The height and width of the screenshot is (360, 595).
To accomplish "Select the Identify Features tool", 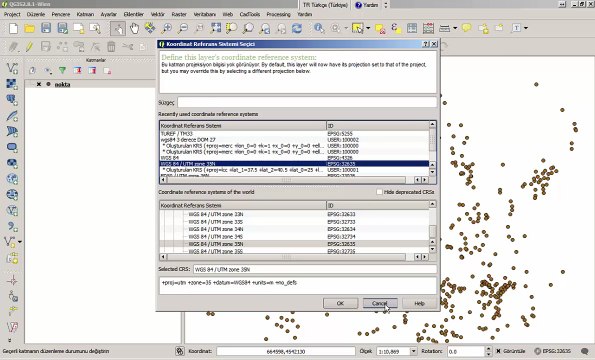I will pyautogui.click(x=319, y=28).
